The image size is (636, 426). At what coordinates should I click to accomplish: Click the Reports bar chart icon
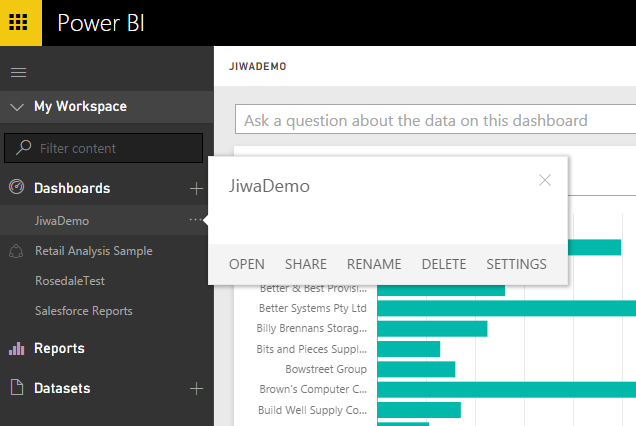pos(17,348)
